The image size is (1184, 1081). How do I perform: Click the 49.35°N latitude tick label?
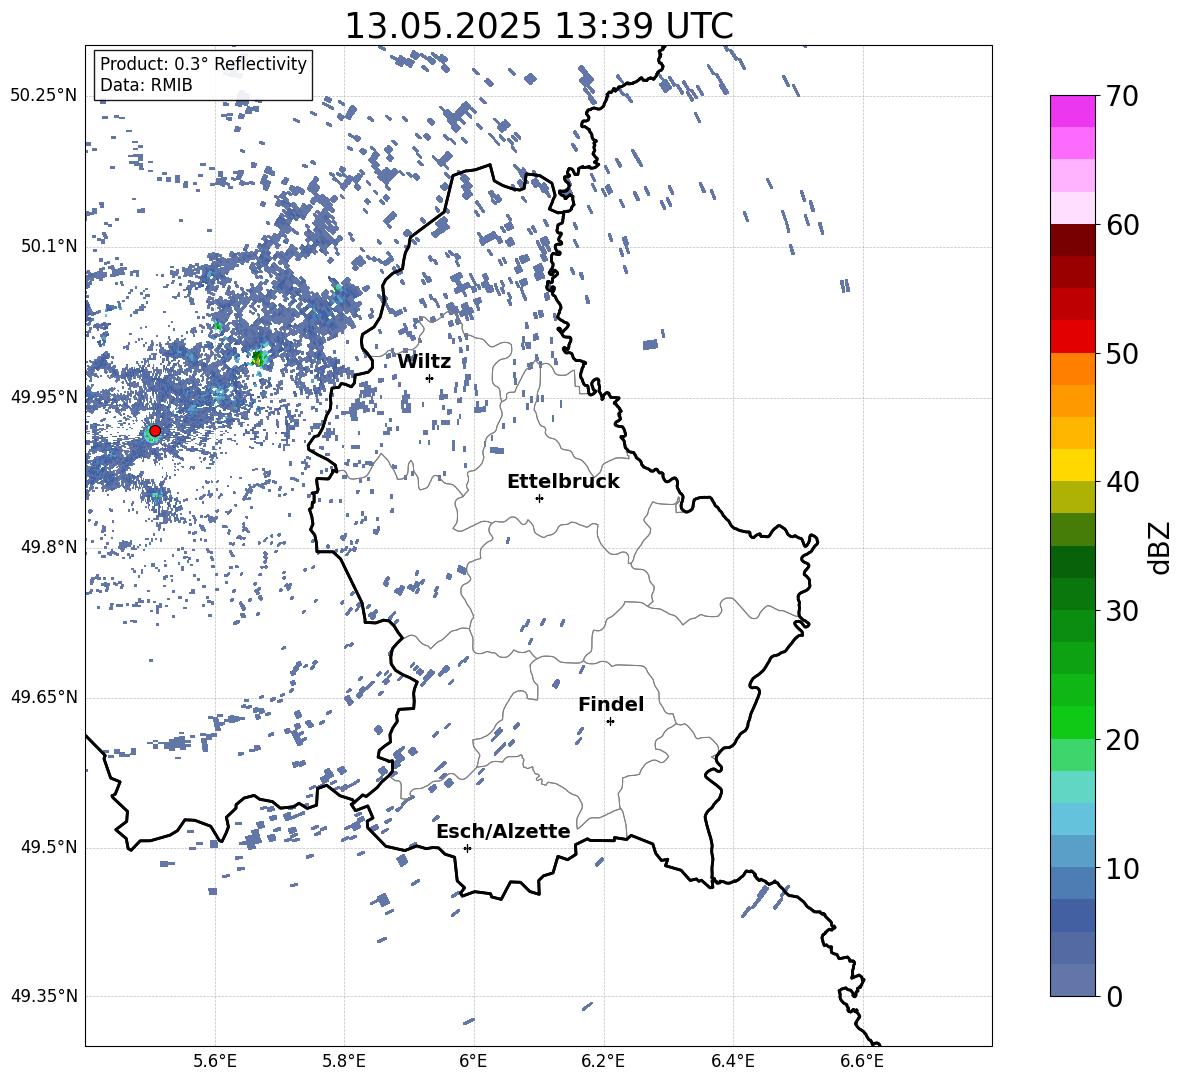click(x=44, y=996)
